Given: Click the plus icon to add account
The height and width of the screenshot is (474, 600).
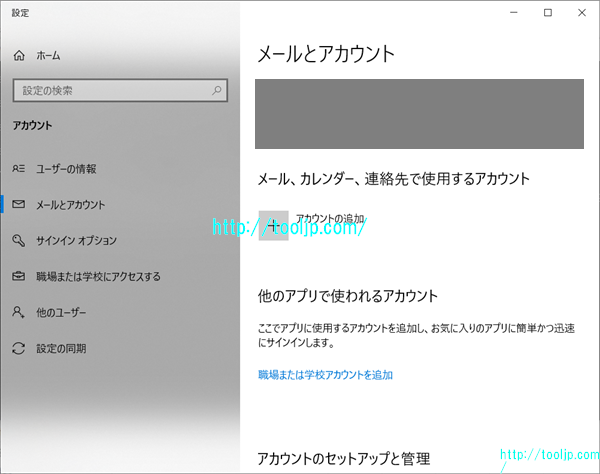Looking at the screenshot, I should pos(274,225).
